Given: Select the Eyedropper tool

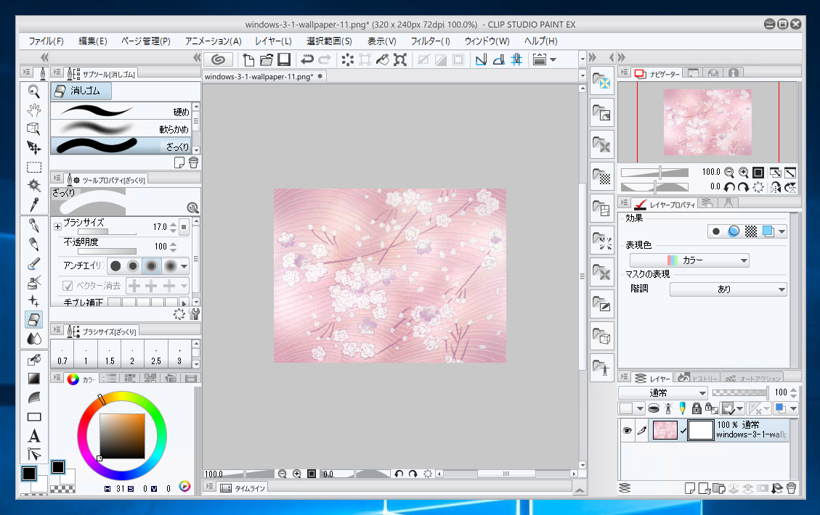Looking at the screenshot, I should (34, 204).
